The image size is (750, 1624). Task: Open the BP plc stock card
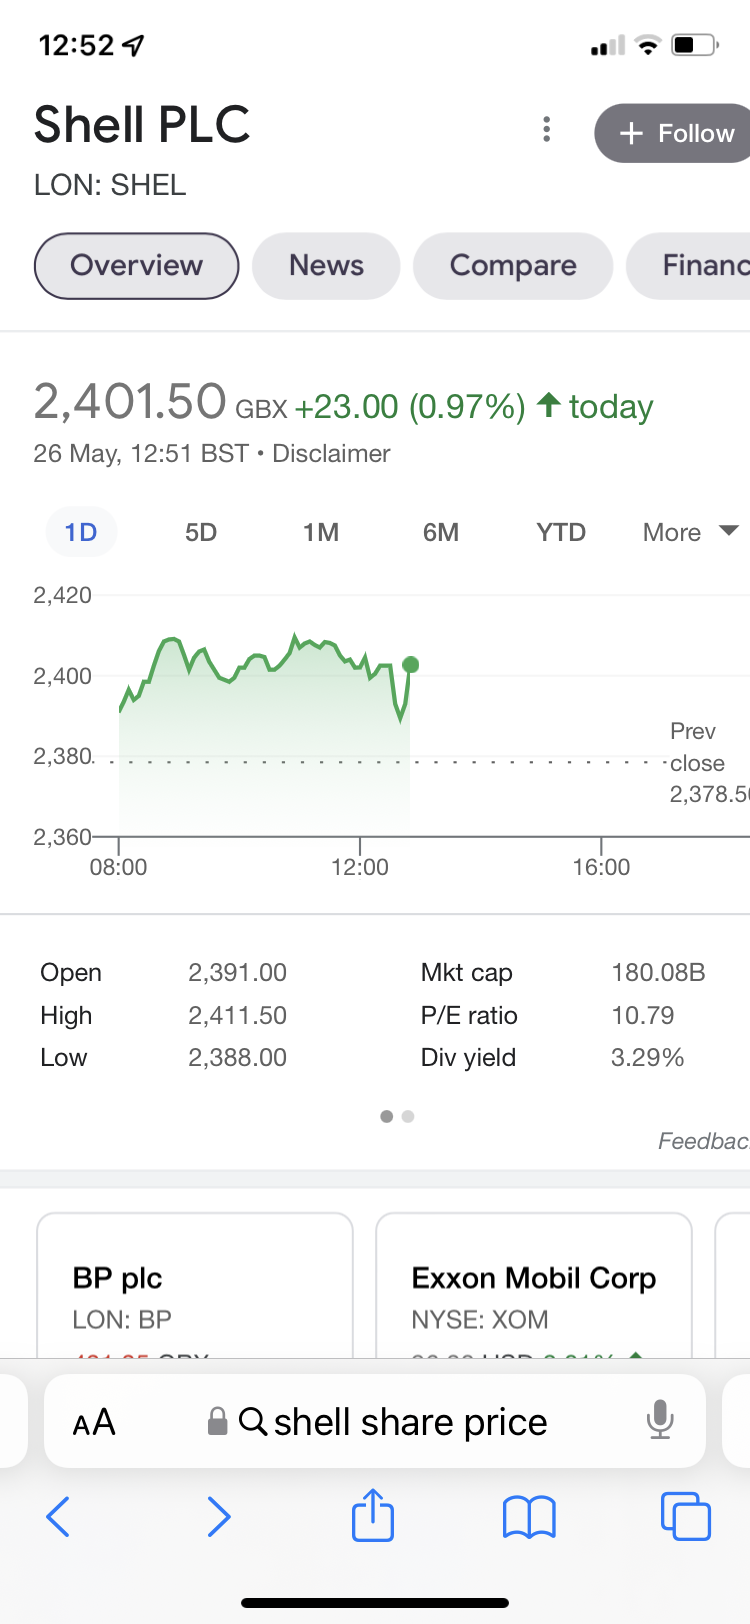coord(195,1290)
